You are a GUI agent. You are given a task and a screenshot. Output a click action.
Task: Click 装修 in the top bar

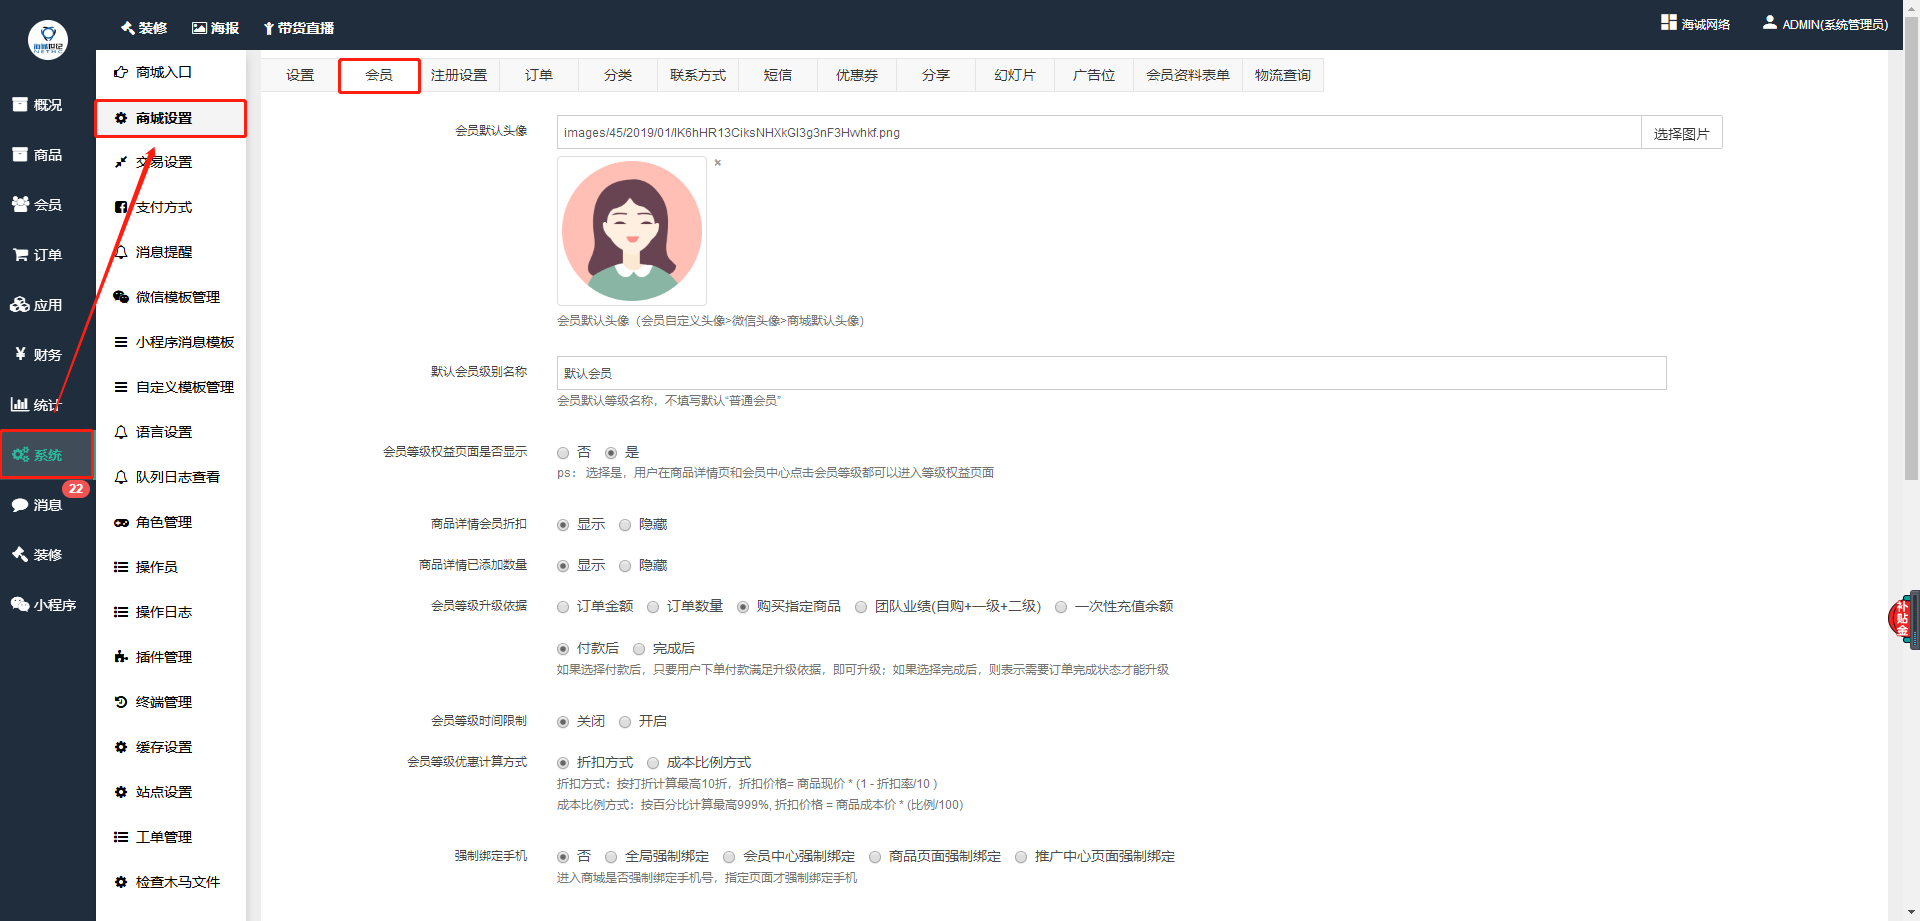tap(144, 28)
